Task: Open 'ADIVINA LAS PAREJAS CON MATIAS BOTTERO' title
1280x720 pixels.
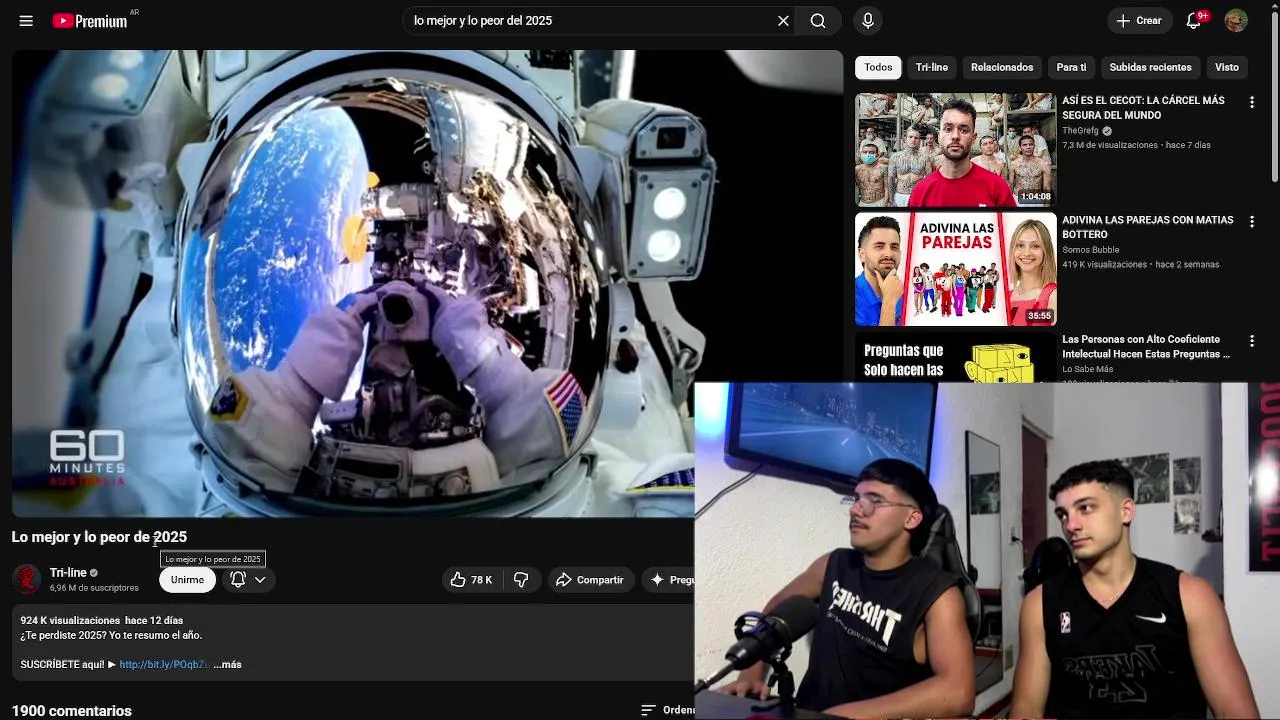Action: click(x=1147, y=227)
